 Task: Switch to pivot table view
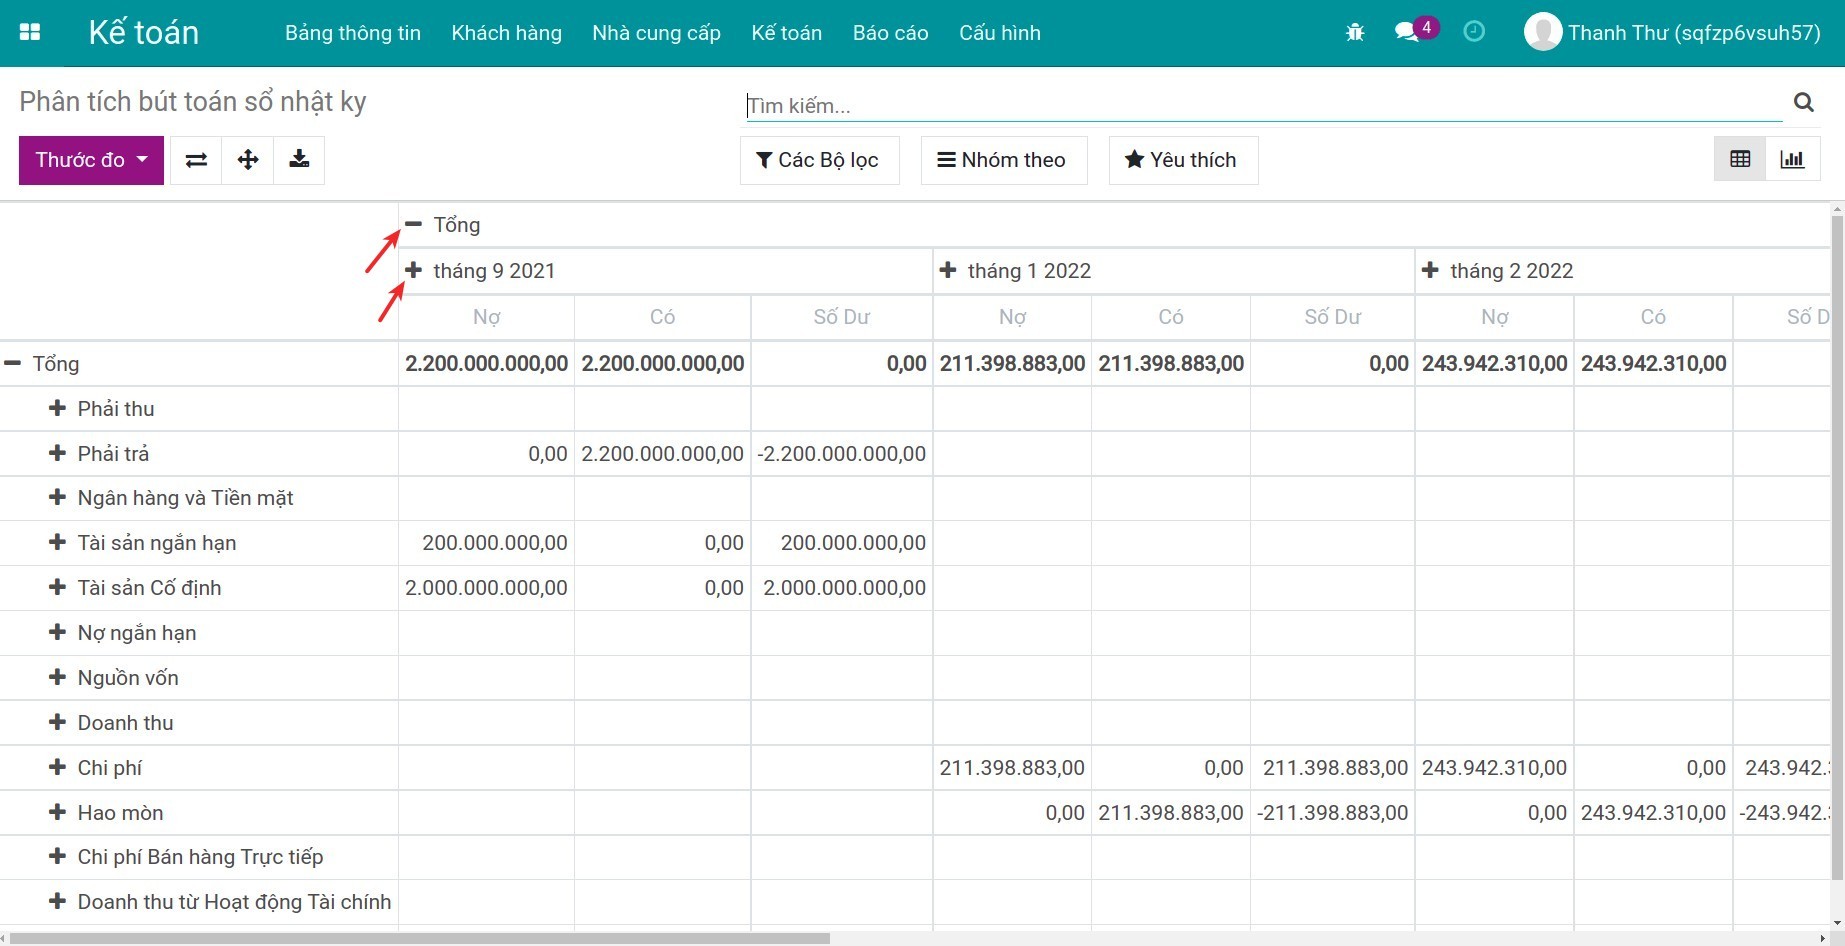1740,159
